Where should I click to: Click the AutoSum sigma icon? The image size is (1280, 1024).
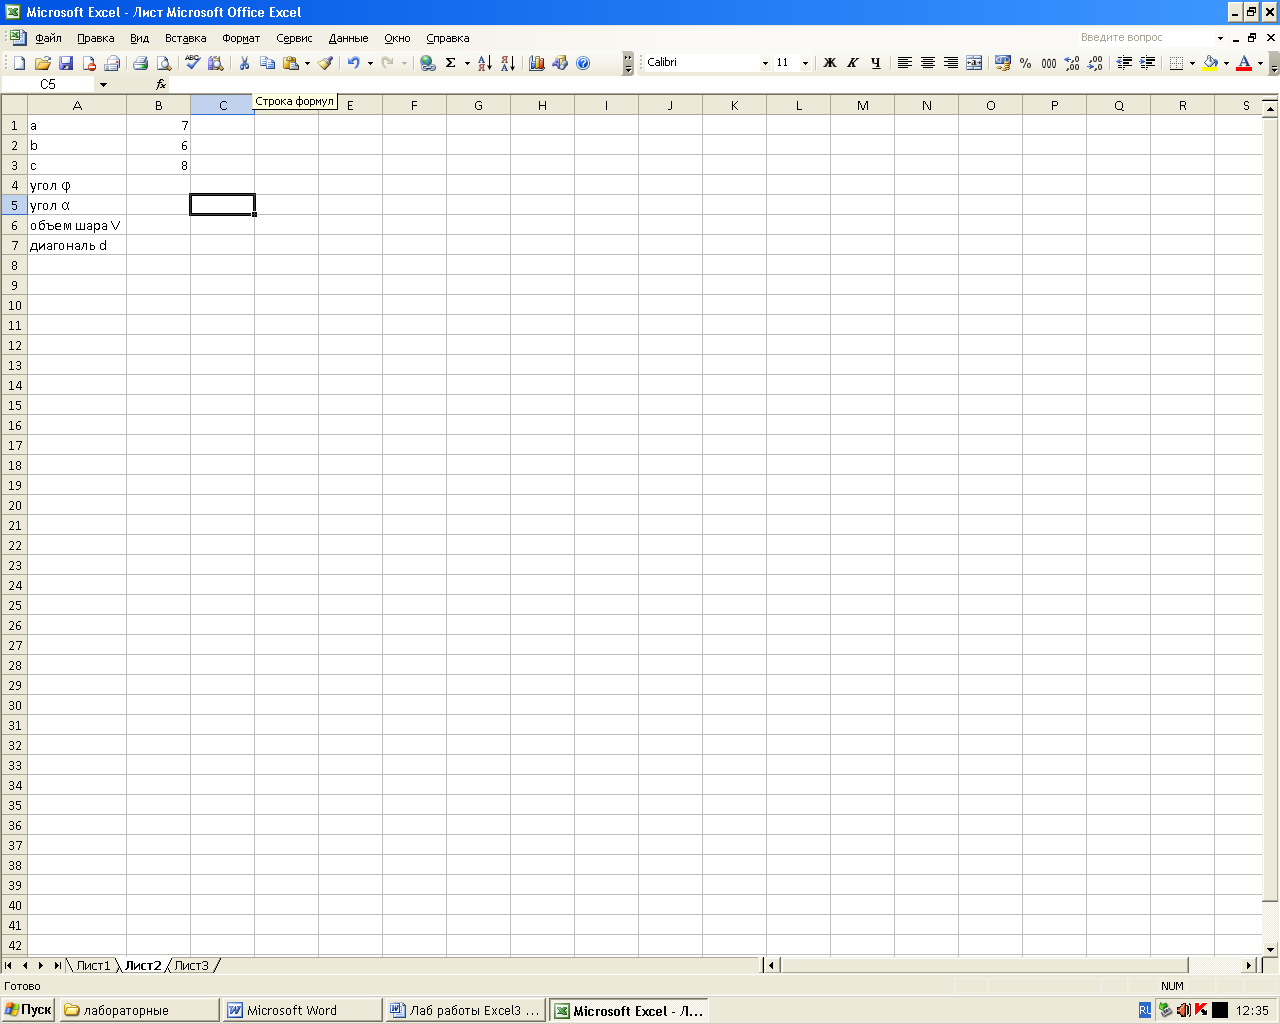point(451,63)
